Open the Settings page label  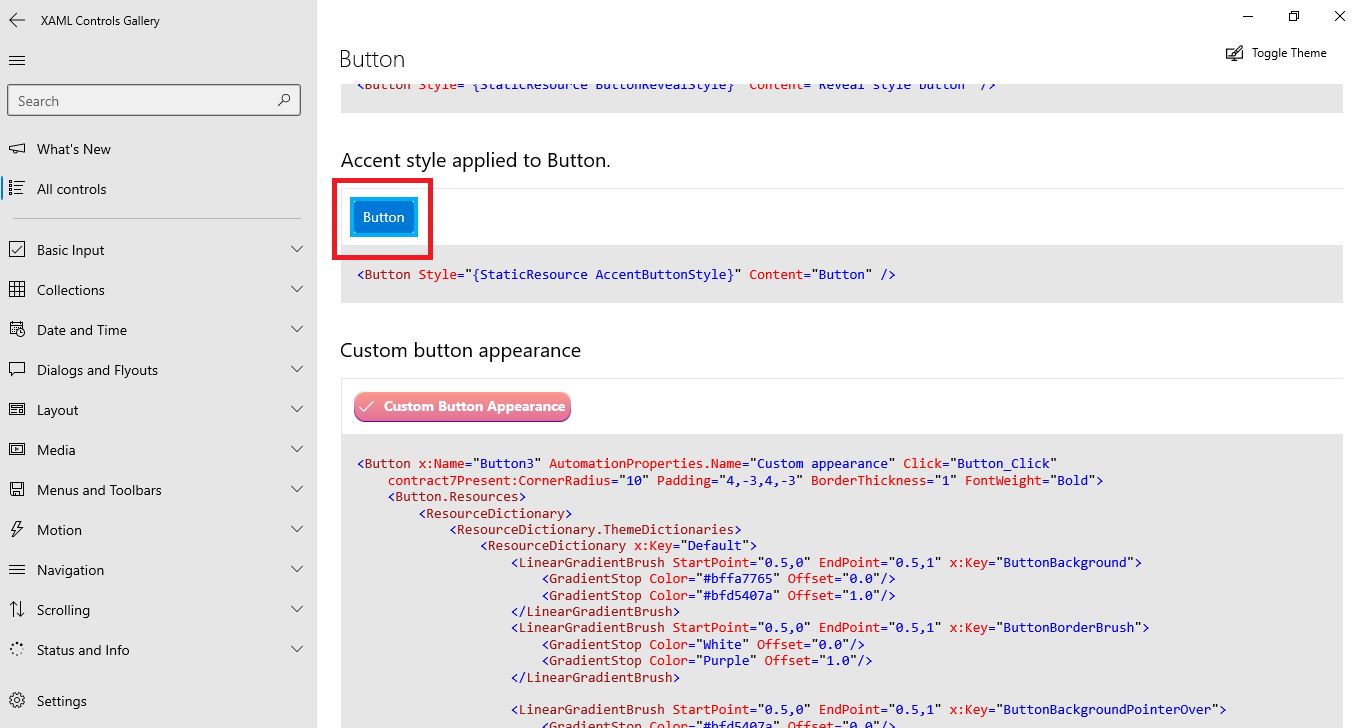point(62,701)
